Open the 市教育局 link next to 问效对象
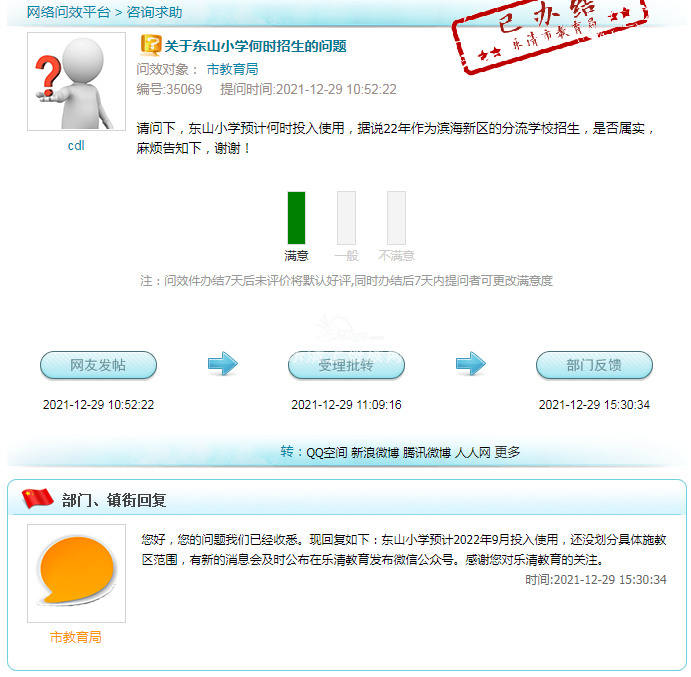 (x=232, y=69)
